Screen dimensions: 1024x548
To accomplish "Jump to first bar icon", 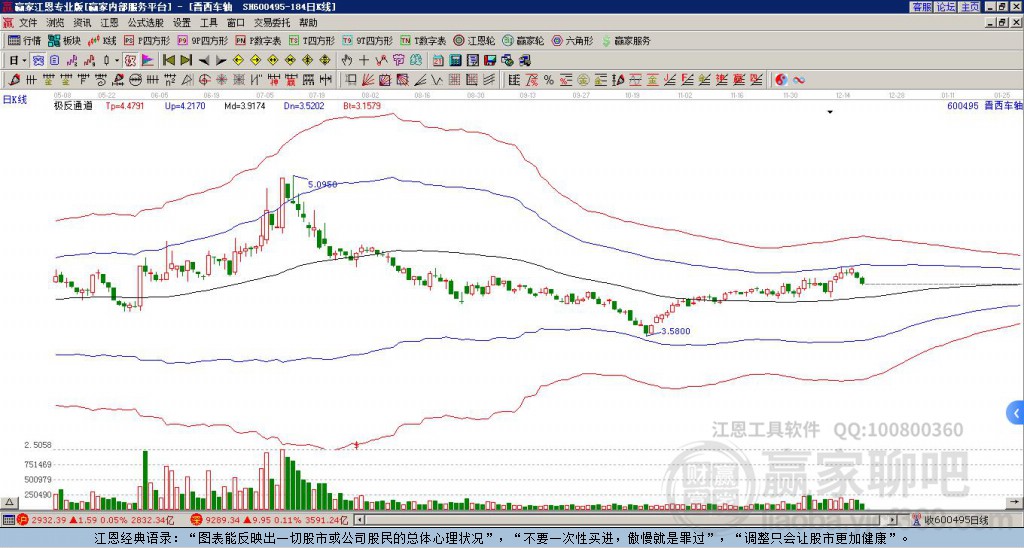I will pos(168,61).
